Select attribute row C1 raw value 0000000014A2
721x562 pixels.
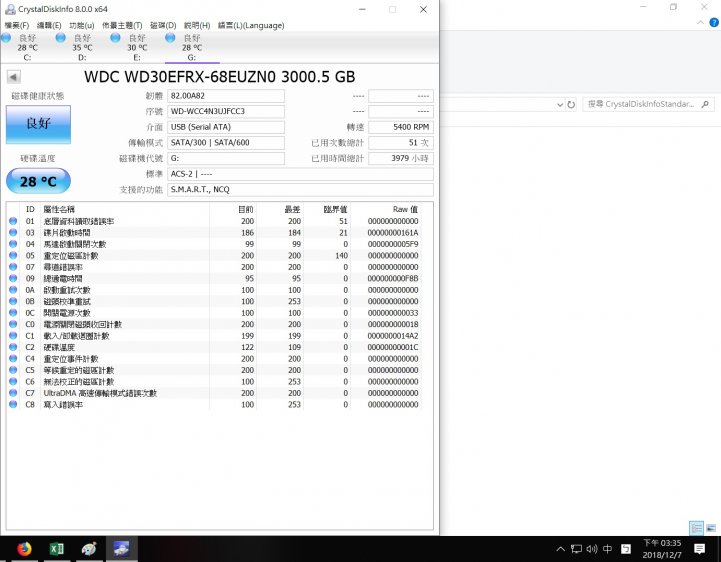point(393,336)
